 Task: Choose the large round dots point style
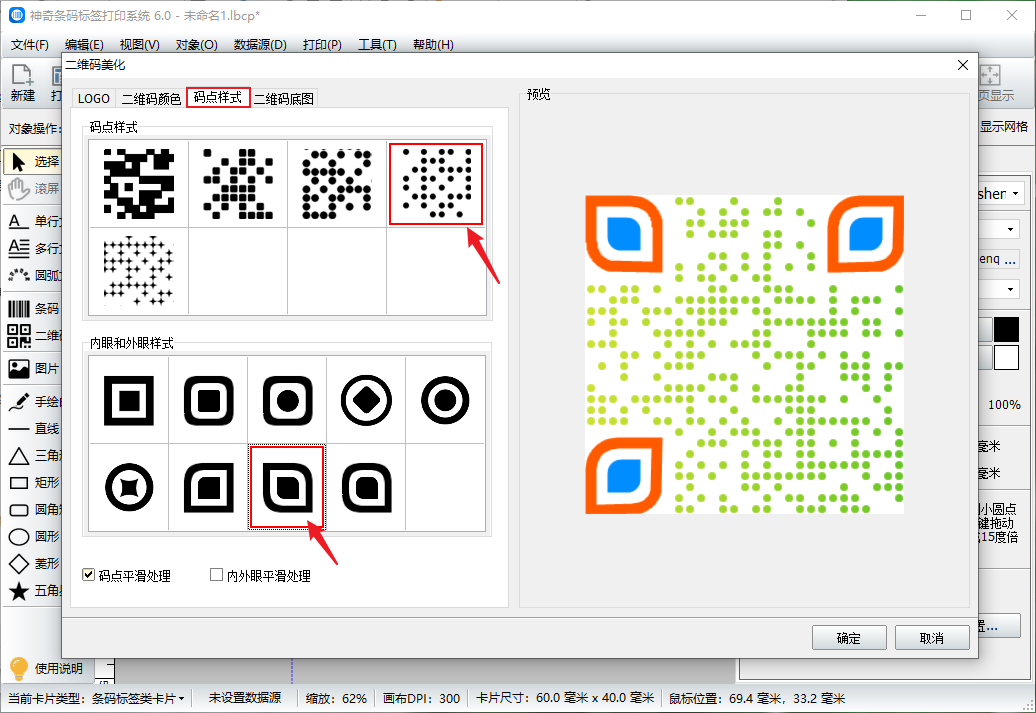(337, 184)
